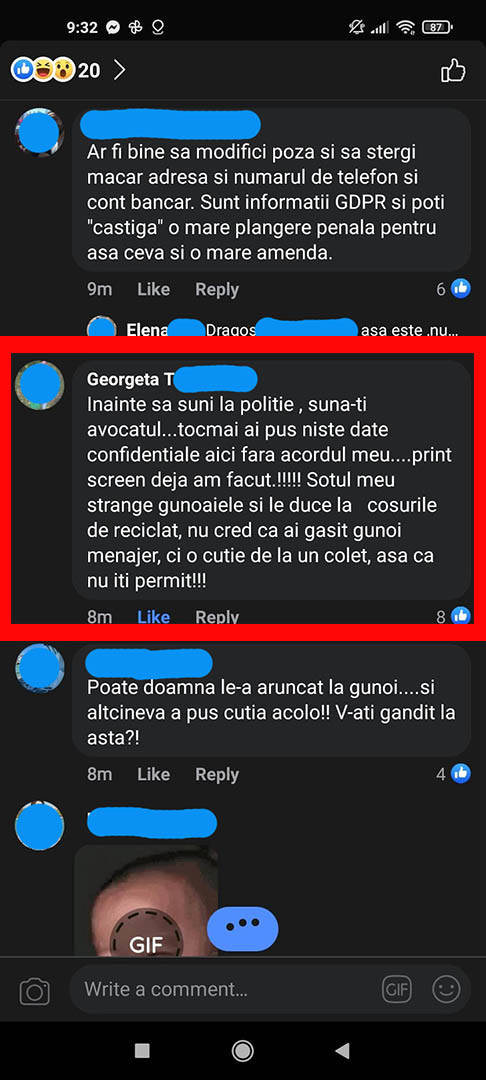Tap the Android back navigation triangle
The image size is (486, 1080).
[342, 1050]
